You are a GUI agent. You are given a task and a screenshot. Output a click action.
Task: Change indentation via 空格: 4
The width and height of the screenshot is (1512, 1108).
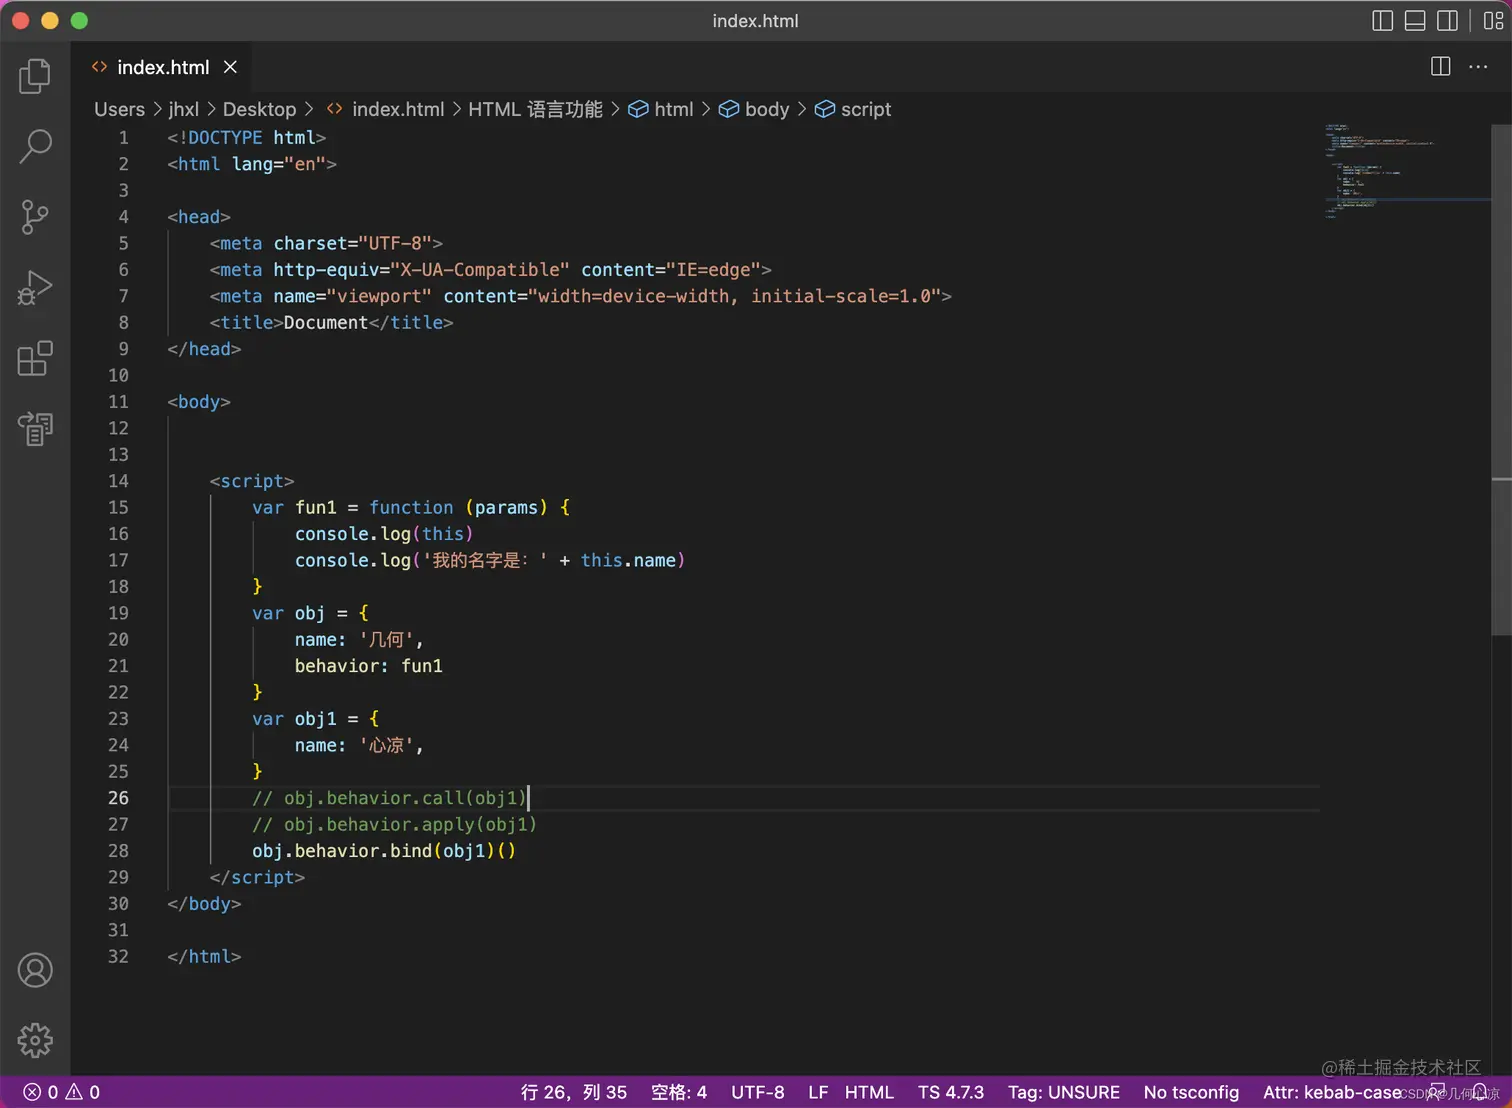679,1092
